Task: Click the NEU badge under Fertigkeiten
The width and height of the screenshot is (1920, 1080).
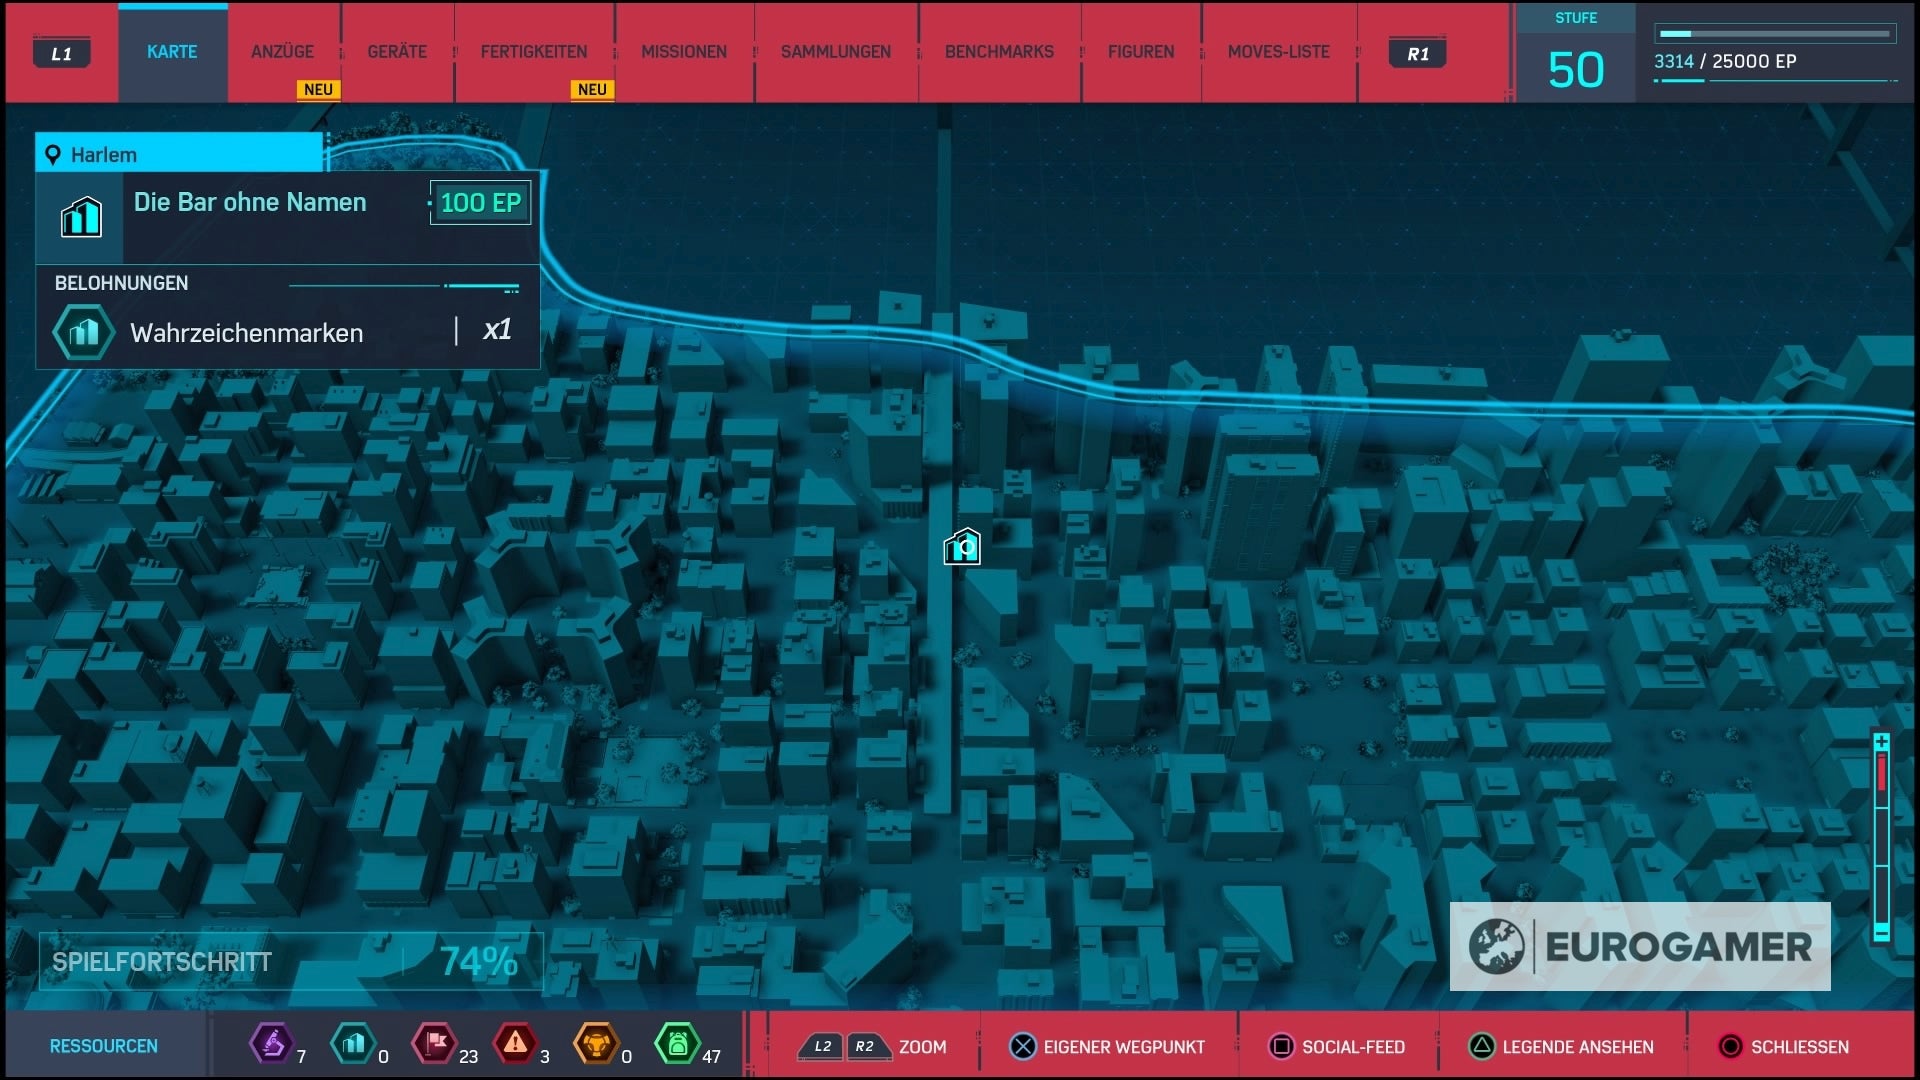Action: pyautogui.click(x=592, y=89)
